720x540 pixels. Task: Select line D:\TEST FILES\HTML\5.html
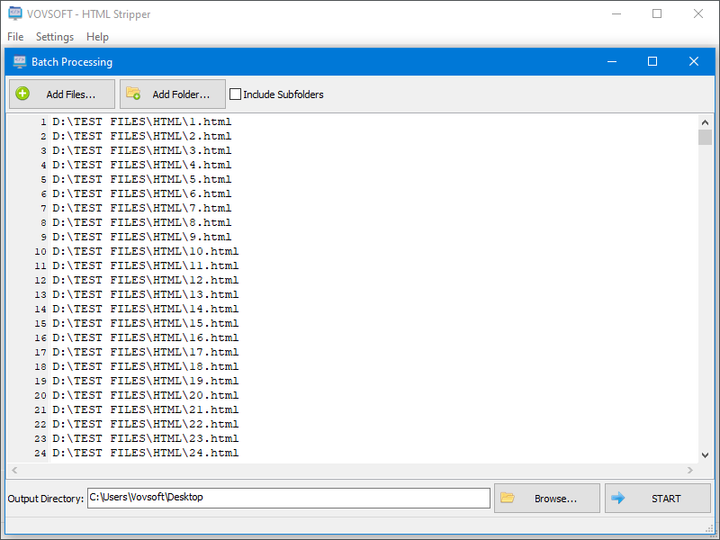142,179
